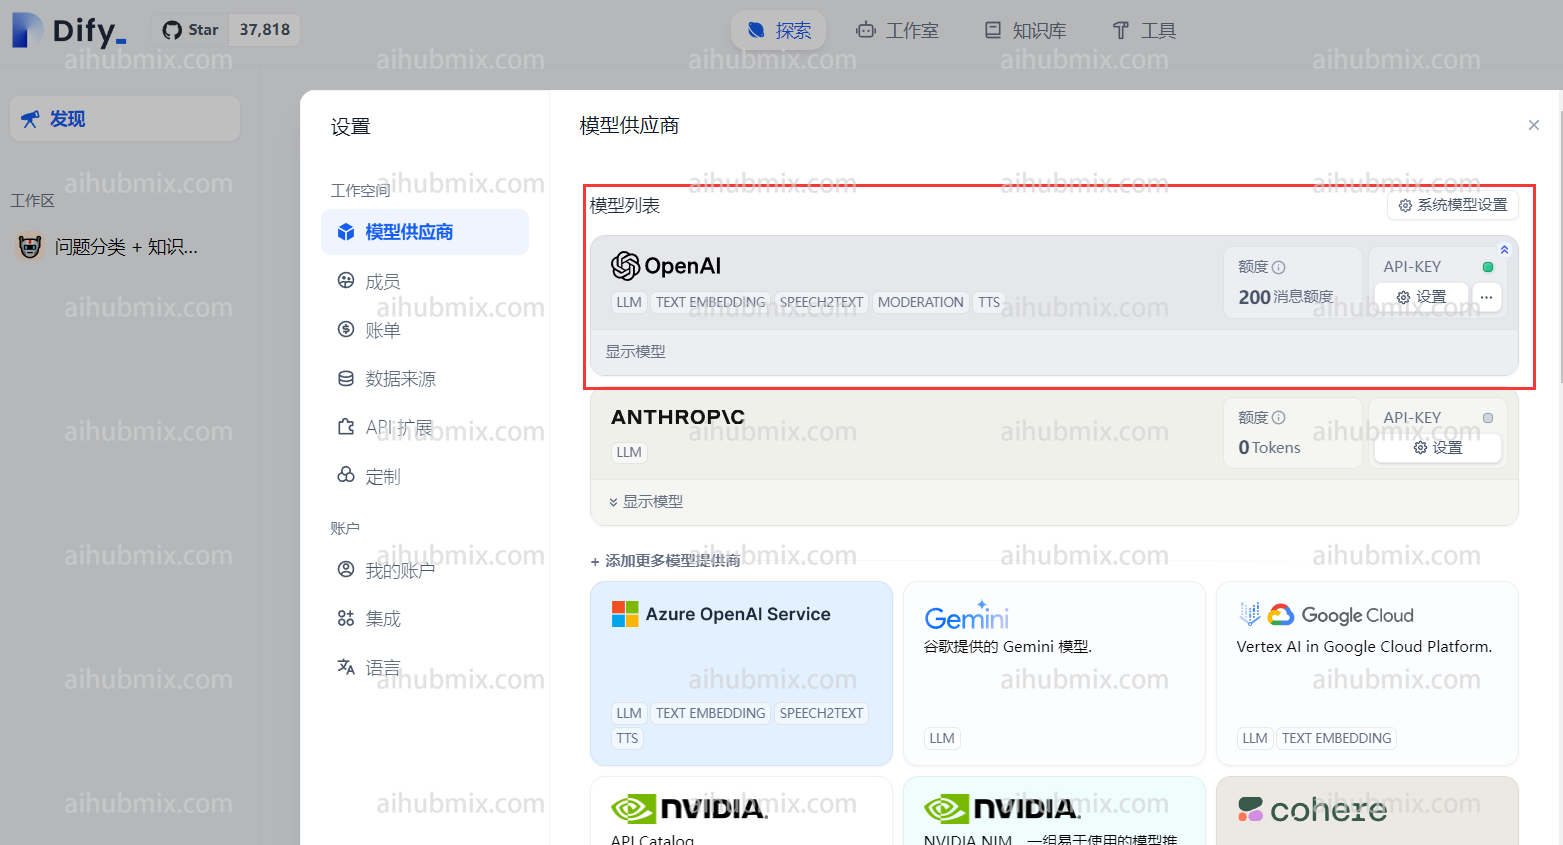This screenshot has height=845, width=1563.
Task: Click the 我的账户 user icon
Action: (346, 569)
